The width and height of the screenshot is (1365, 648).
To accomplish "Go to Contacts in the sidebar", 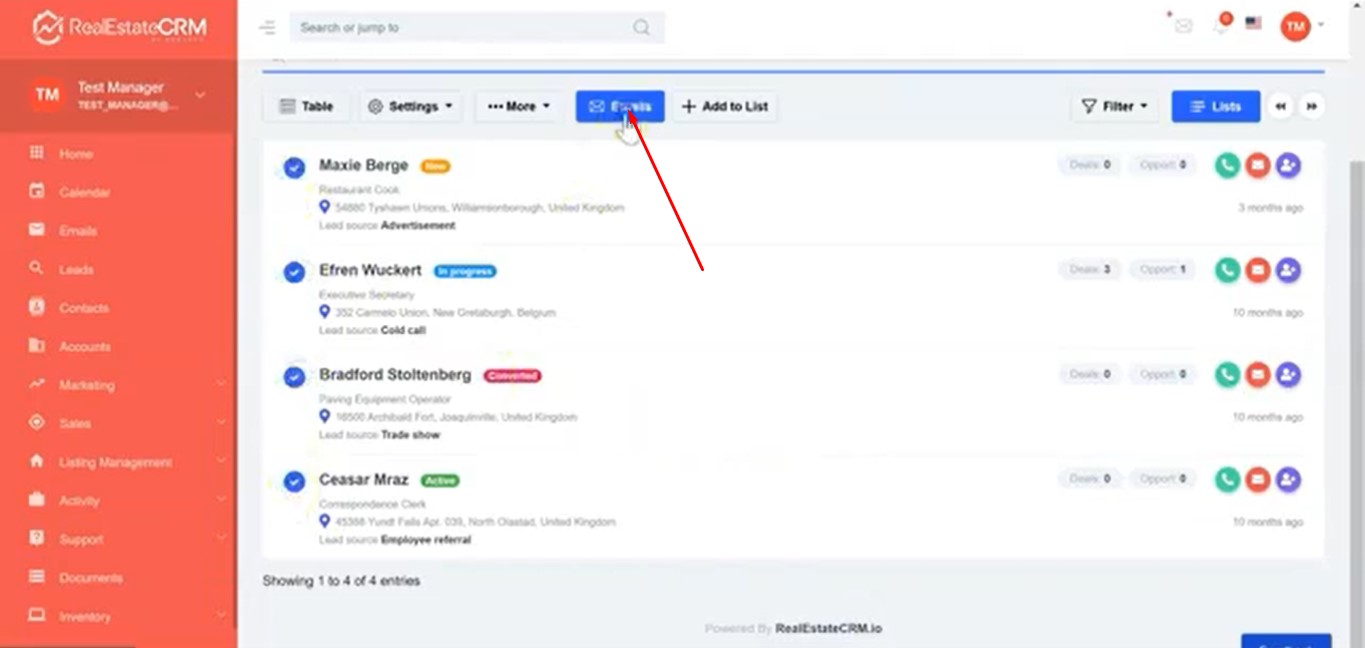I will point(84,308).
